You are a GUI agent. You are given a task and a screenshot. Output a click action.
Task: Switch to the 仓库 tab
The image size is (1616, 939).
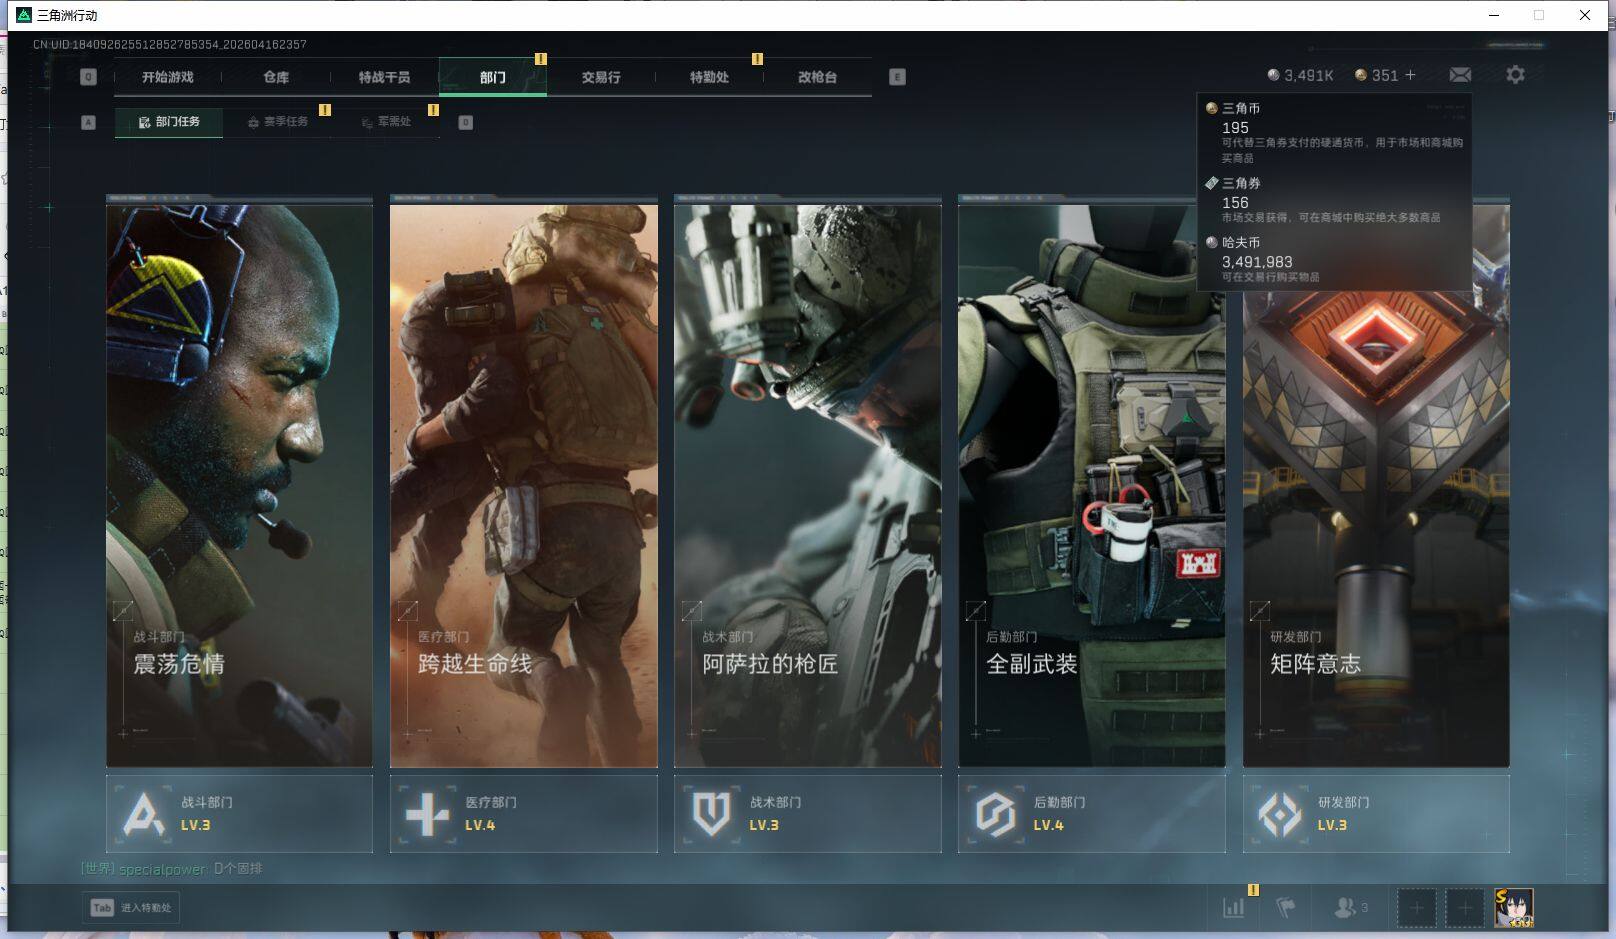(276, 77)
